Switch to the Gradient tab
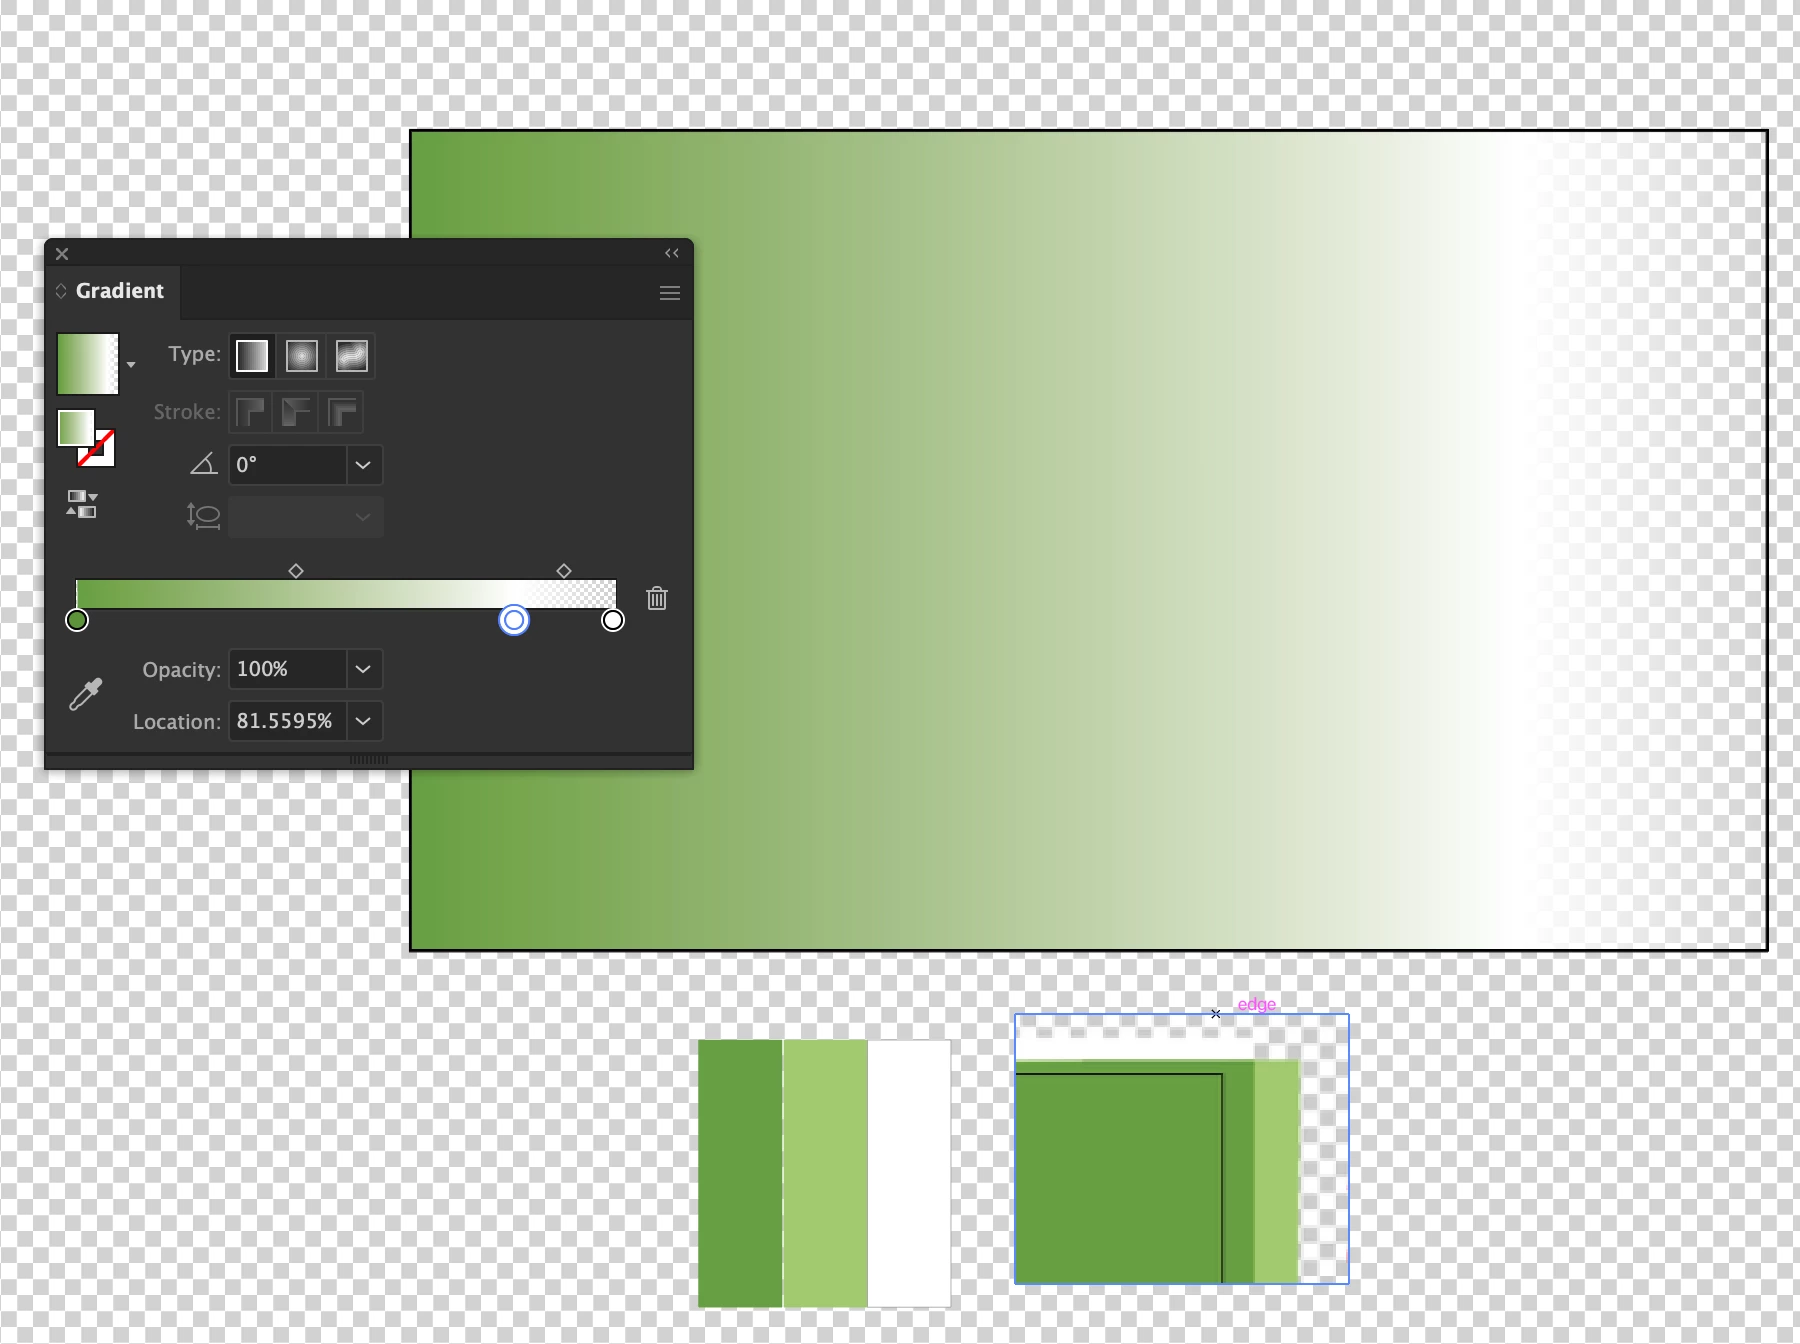 [x=119, y=291]
